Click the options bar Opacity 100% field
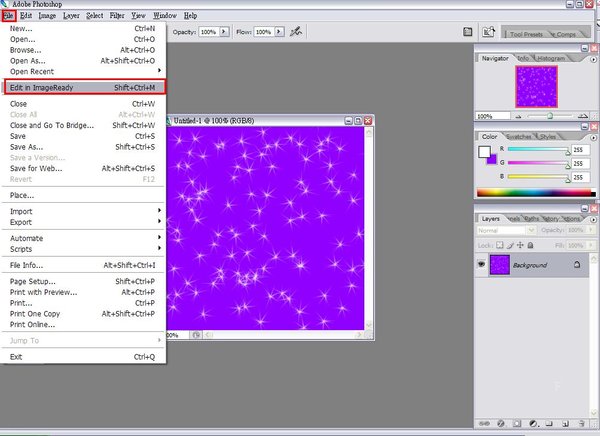The width and height of the screenshot is (600, 436). 209,32
